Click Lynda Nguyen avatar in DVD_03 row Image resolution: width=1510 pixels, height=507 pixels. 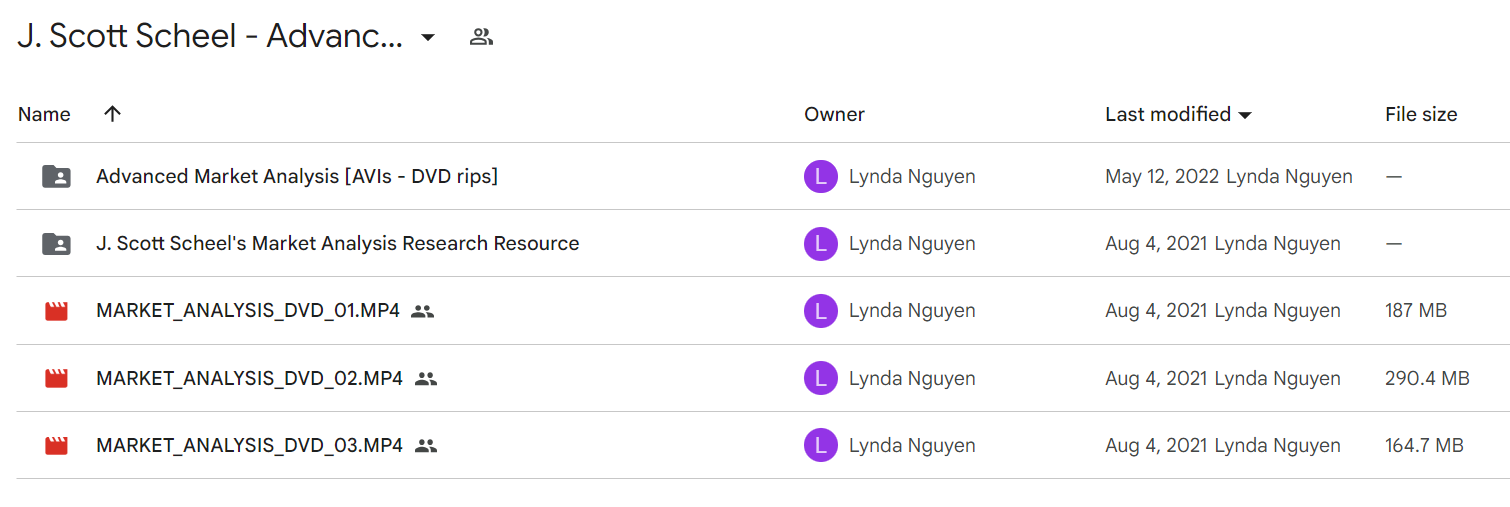click(820, 446)
